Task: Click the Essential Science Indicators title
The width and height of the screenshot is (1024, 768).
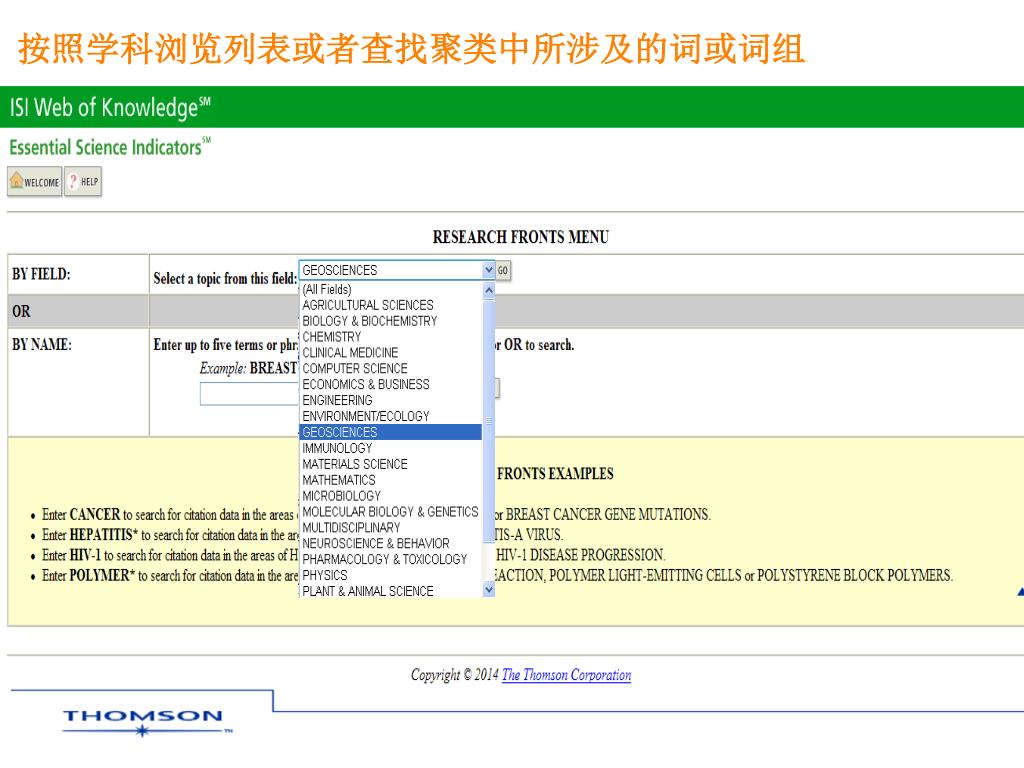Action: tap(110, 148)
